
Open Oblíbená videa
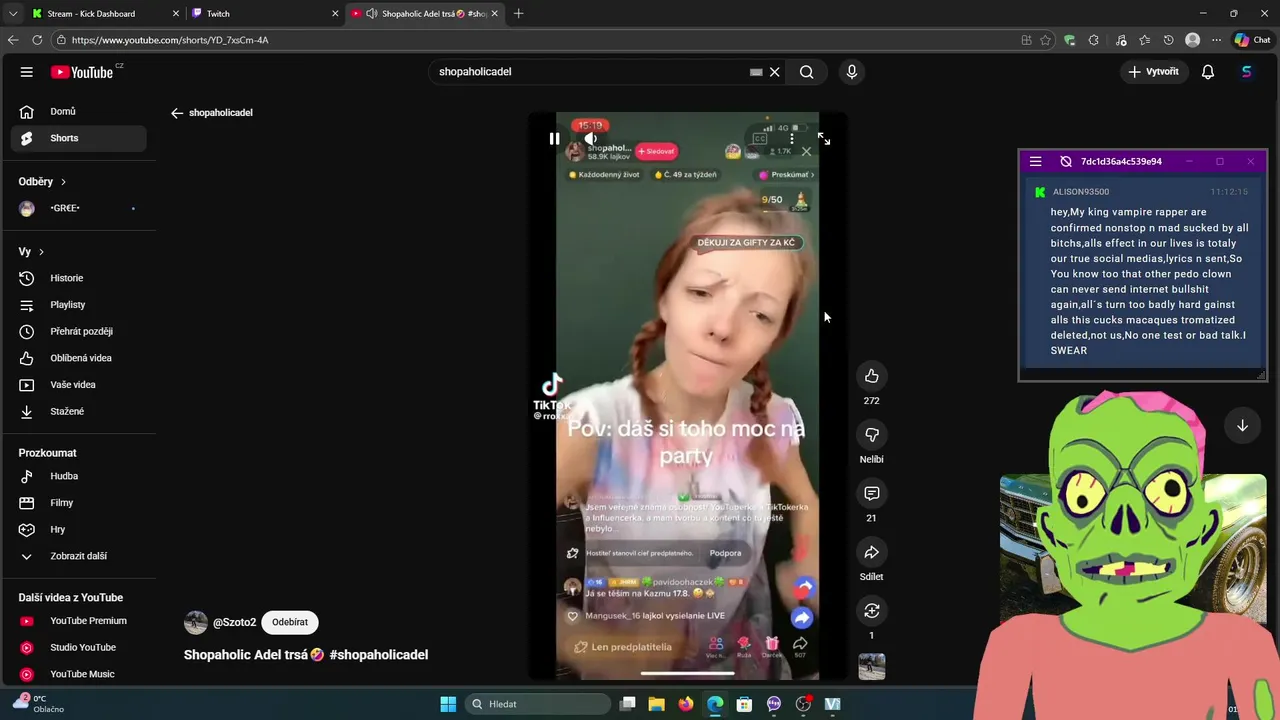78,358
